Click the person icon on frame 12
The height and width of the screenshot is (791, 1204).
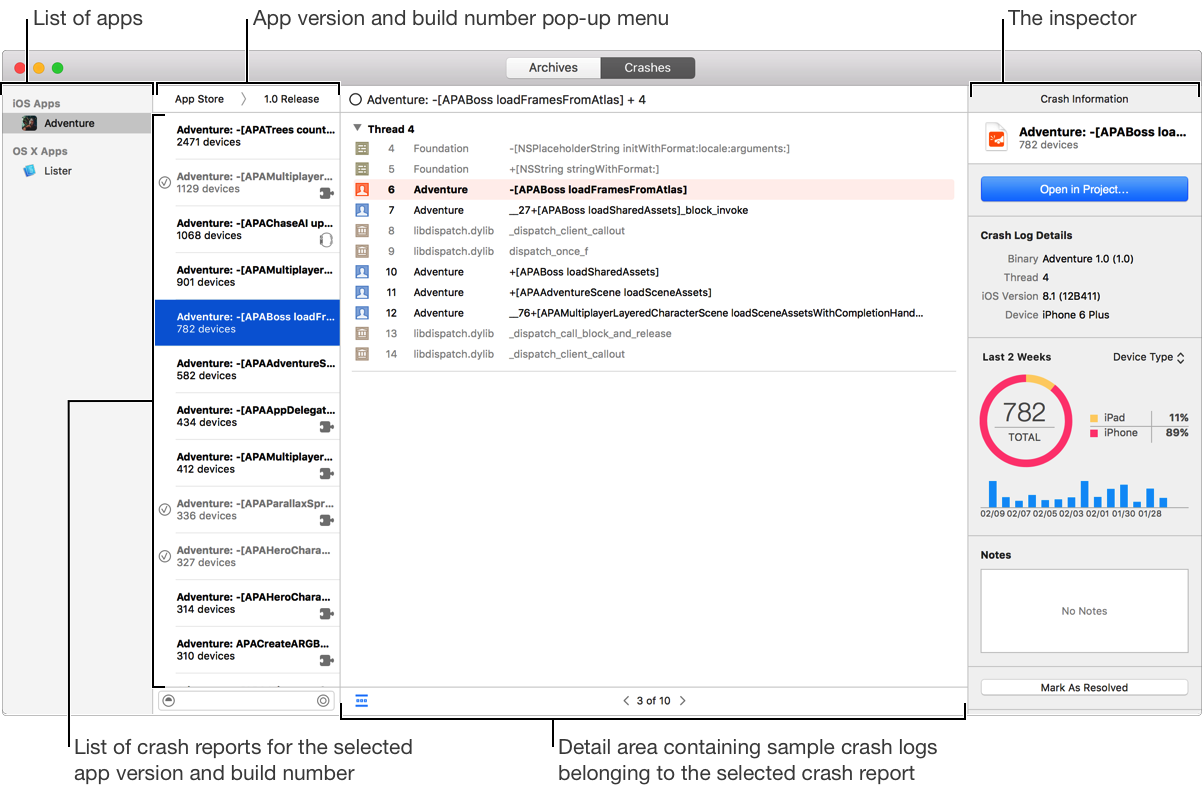pyautogui.click(x=362, y=313)
